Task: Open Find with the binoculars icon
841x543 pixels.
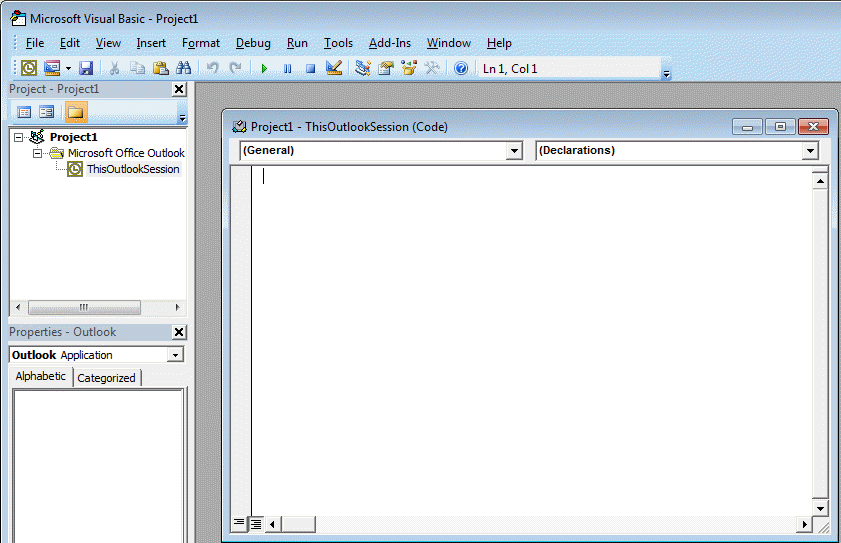Action: pos(183,68)
